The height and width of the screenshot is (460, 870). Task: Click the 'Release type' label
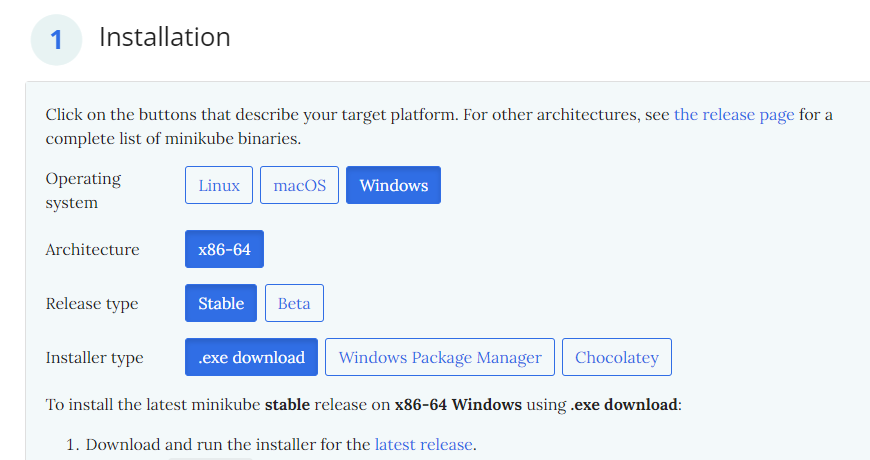click(x=92, y=304)
